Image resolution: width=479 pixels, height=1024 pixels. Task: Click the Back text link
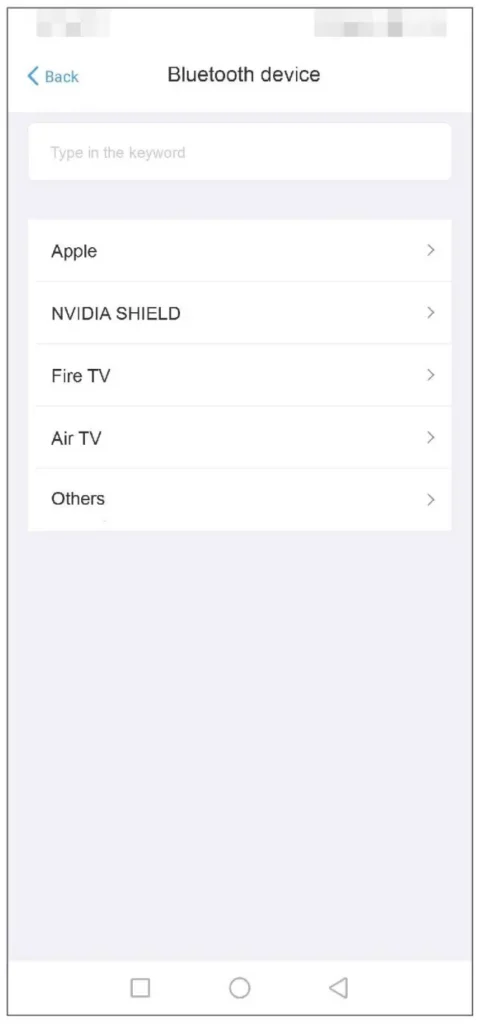(x=61, y=76)
